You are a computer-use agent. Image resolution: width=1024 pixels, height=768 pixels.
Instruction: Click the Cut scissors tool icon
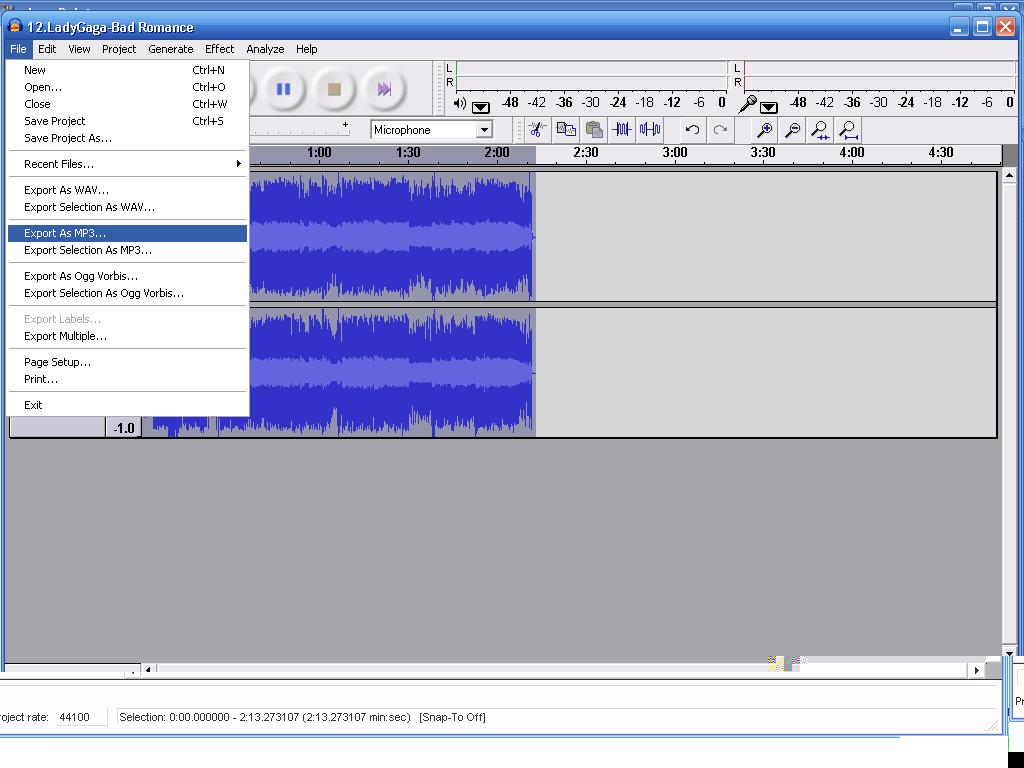(537, 129)
